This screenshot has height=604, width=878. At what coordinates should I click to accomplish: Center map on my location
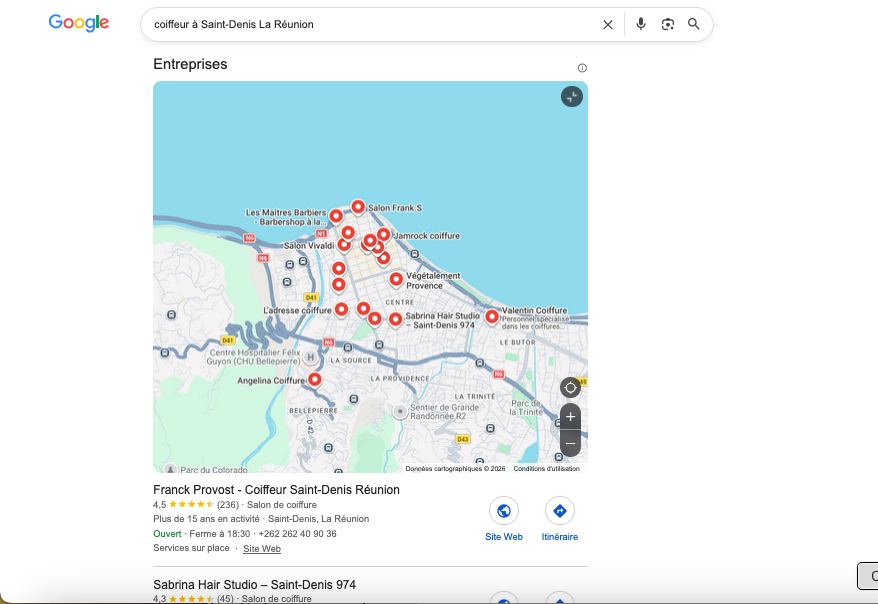click(570, 387)
